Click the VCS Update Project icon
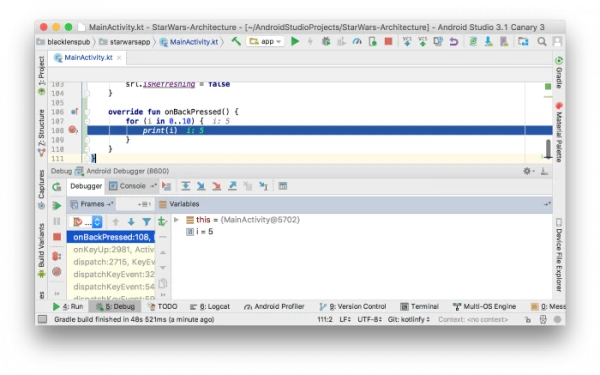The image size is (600, 375). (x=407, y=41)
